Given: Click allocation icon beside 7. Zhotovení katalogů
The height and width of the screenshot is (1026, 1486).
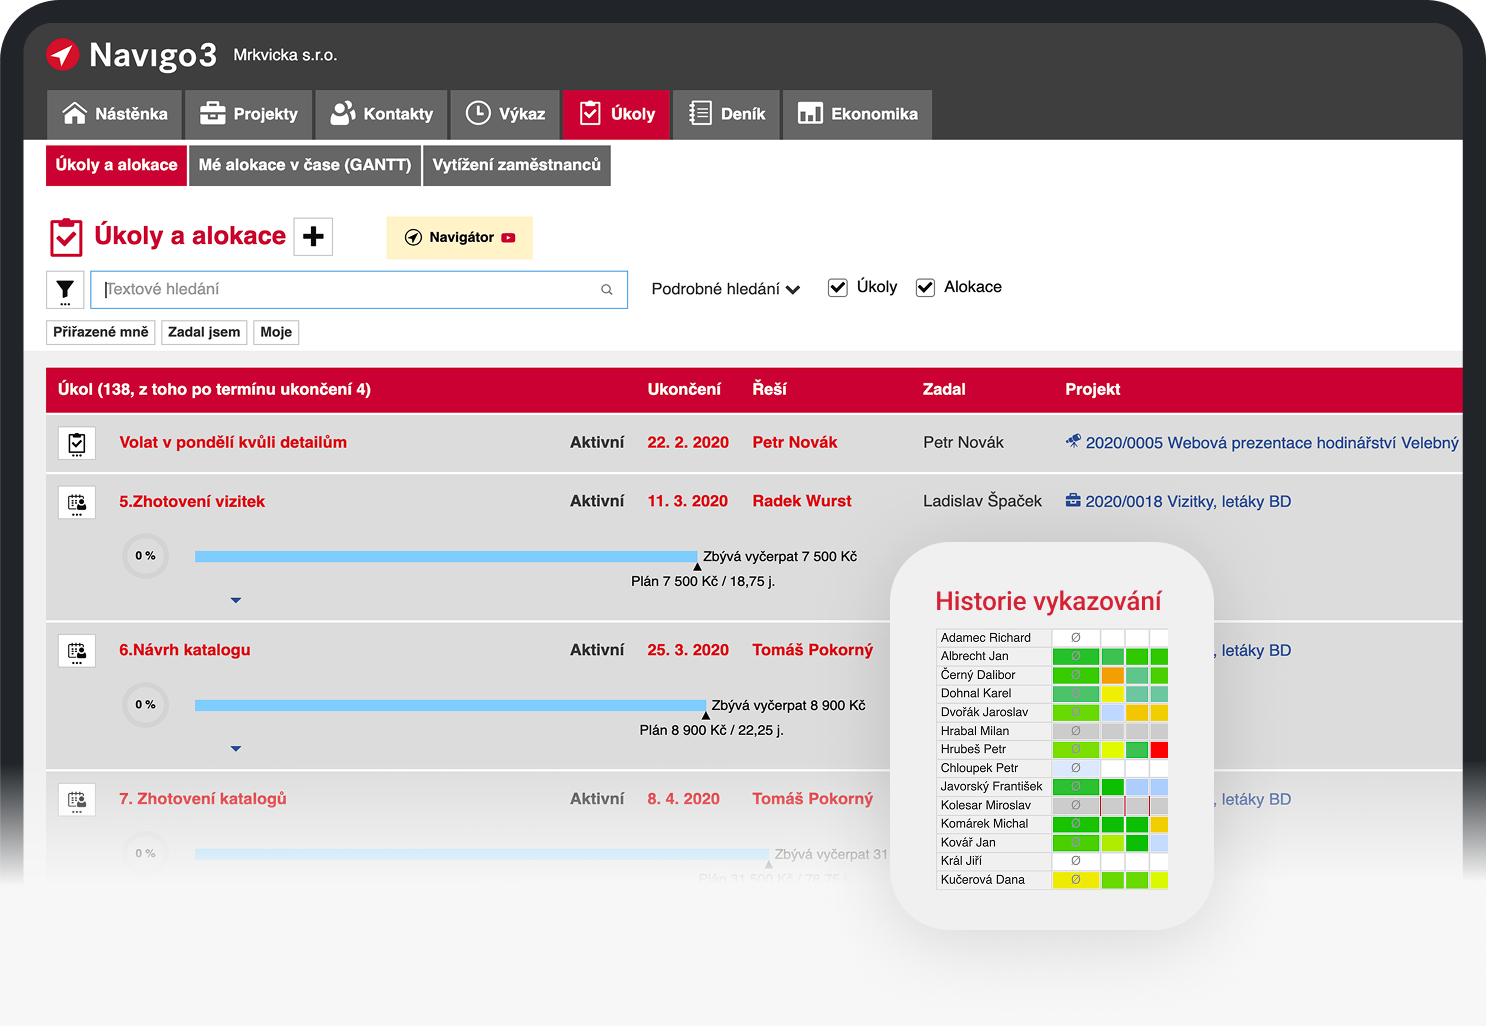Looking at the screenshot, I should (77, 800).
